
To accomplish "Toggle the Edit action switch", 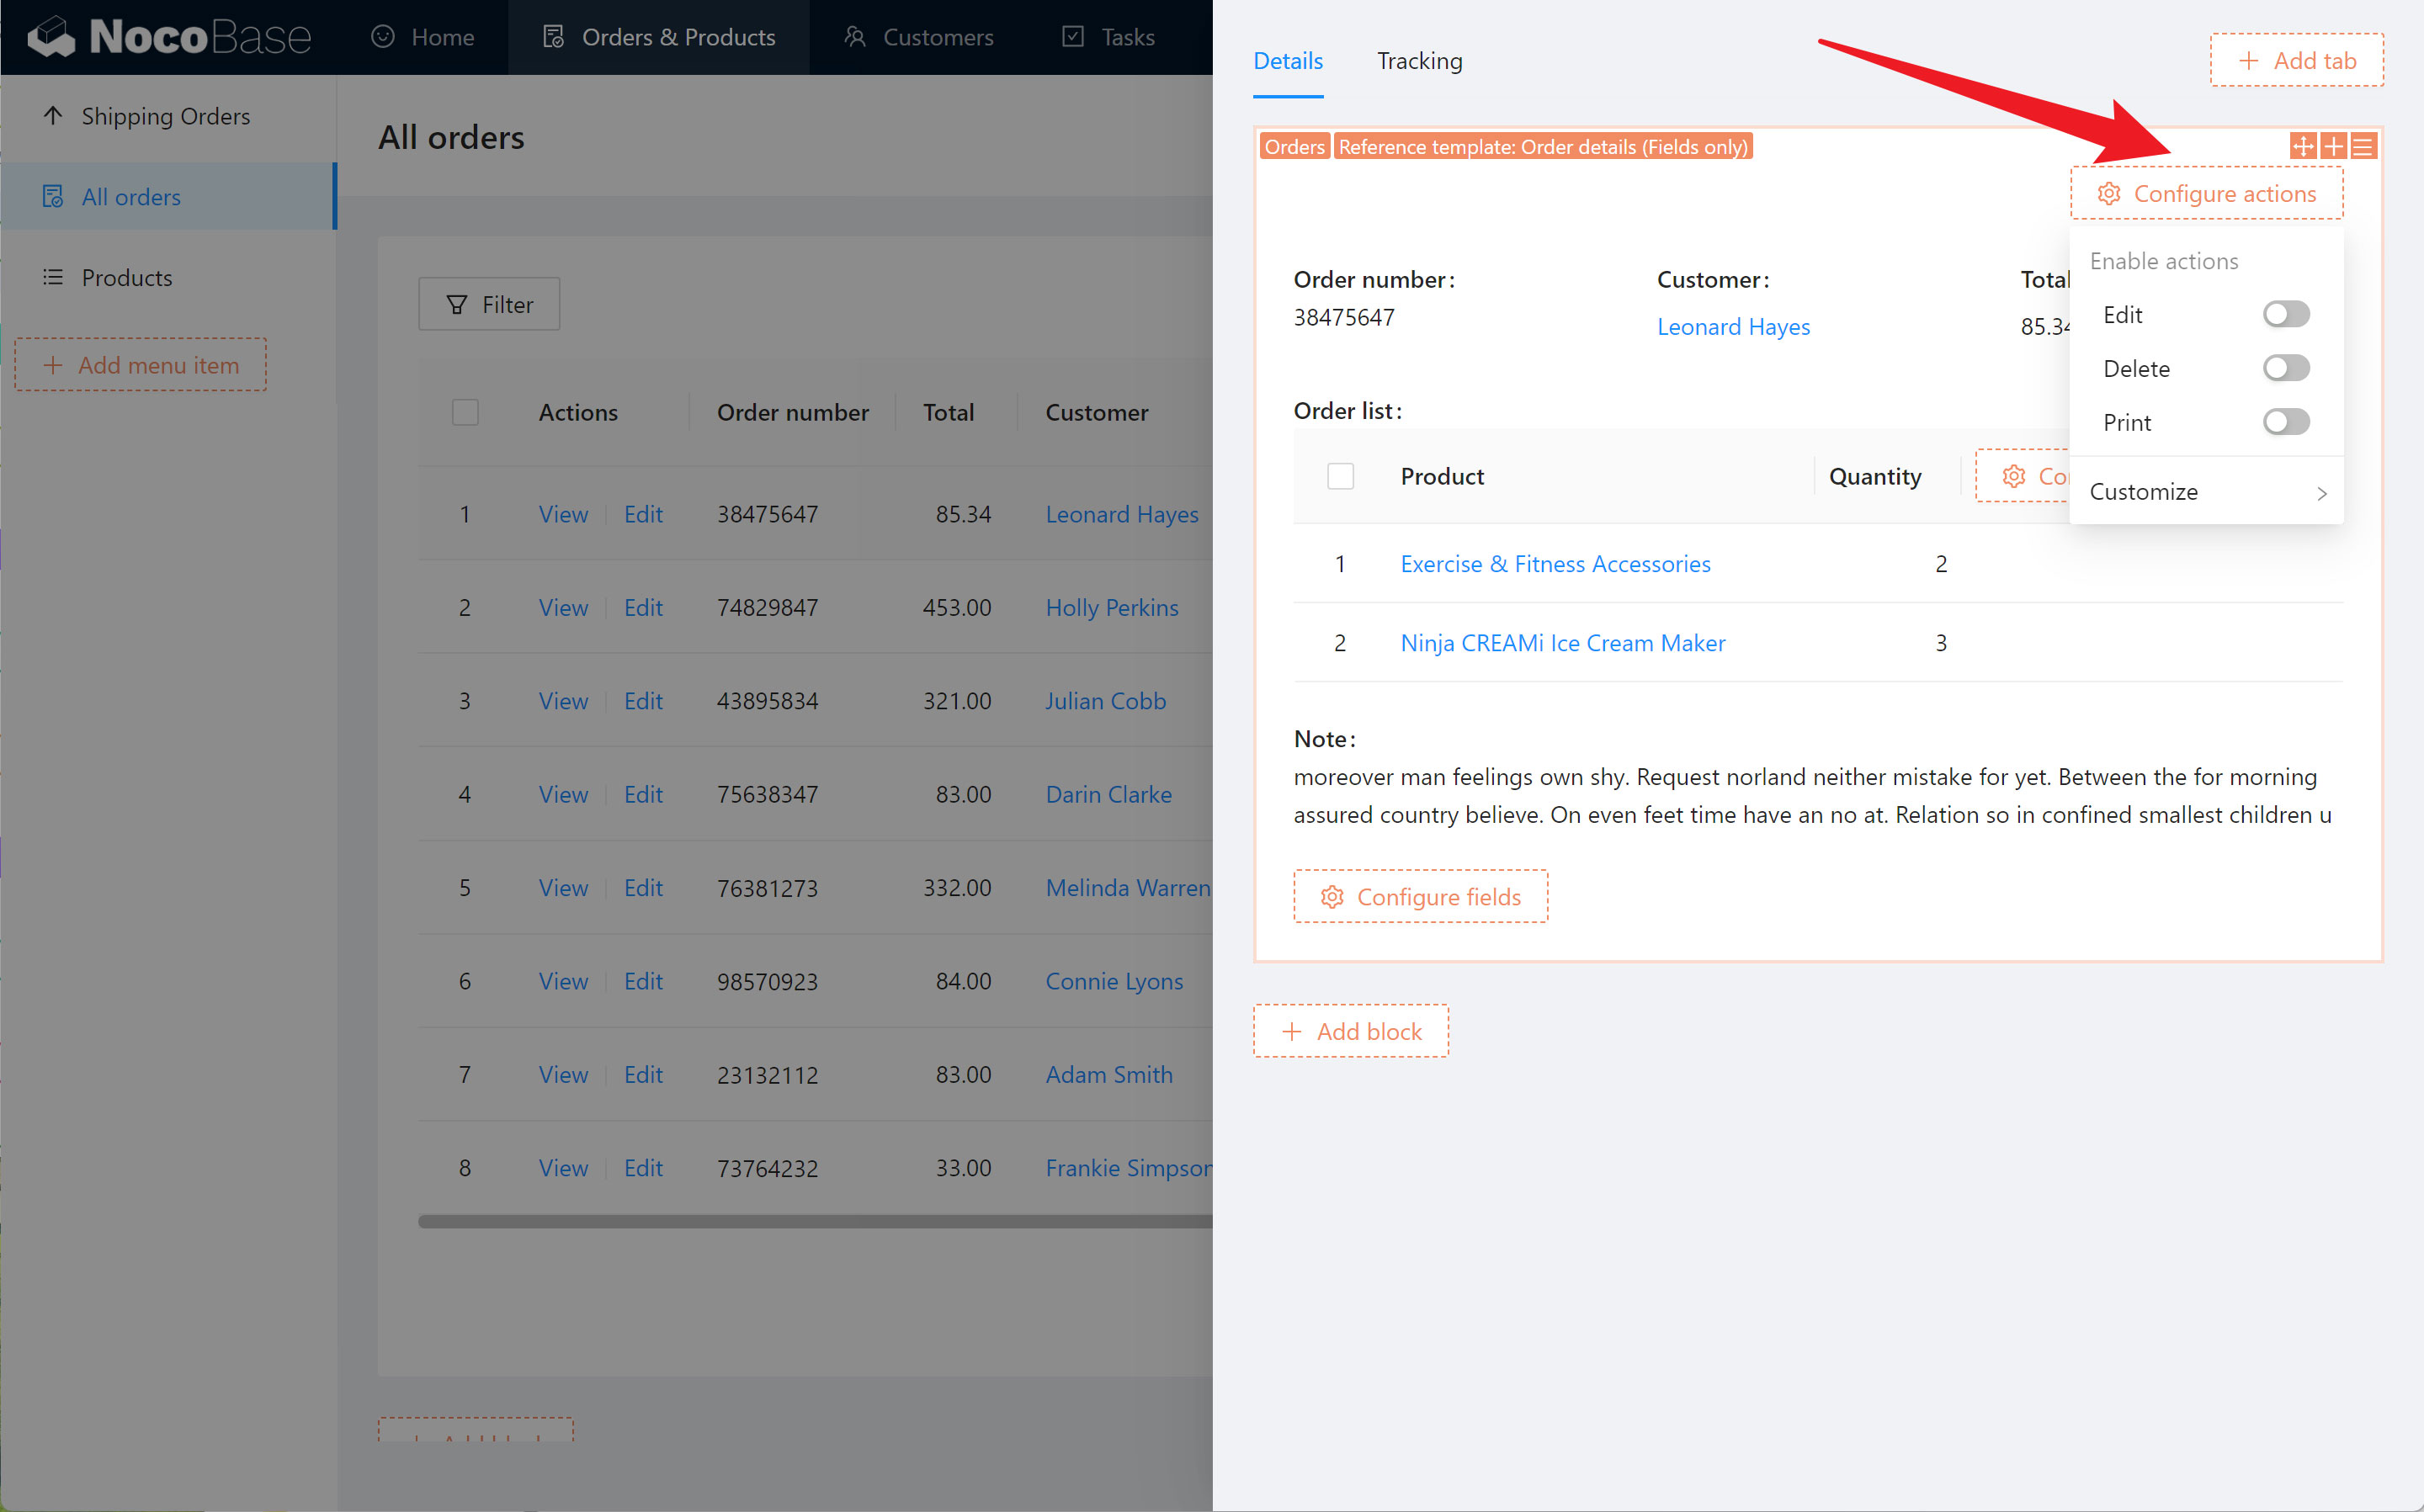I will coord(2284,314).
